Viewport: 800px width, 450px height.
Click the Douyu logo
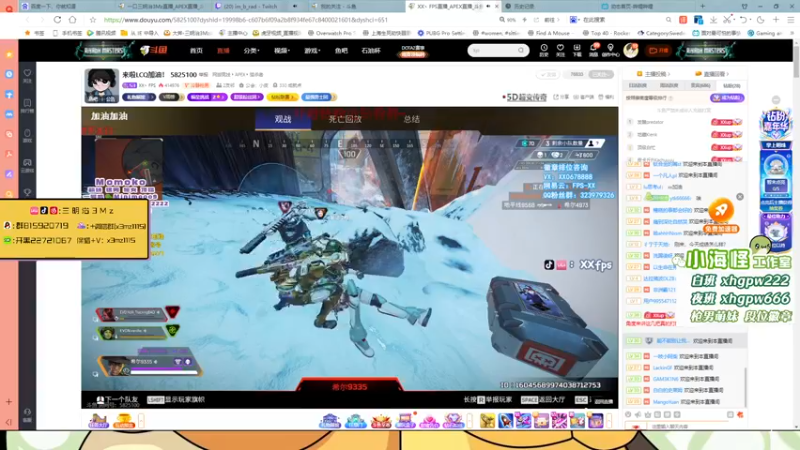(x=154, y=50)
